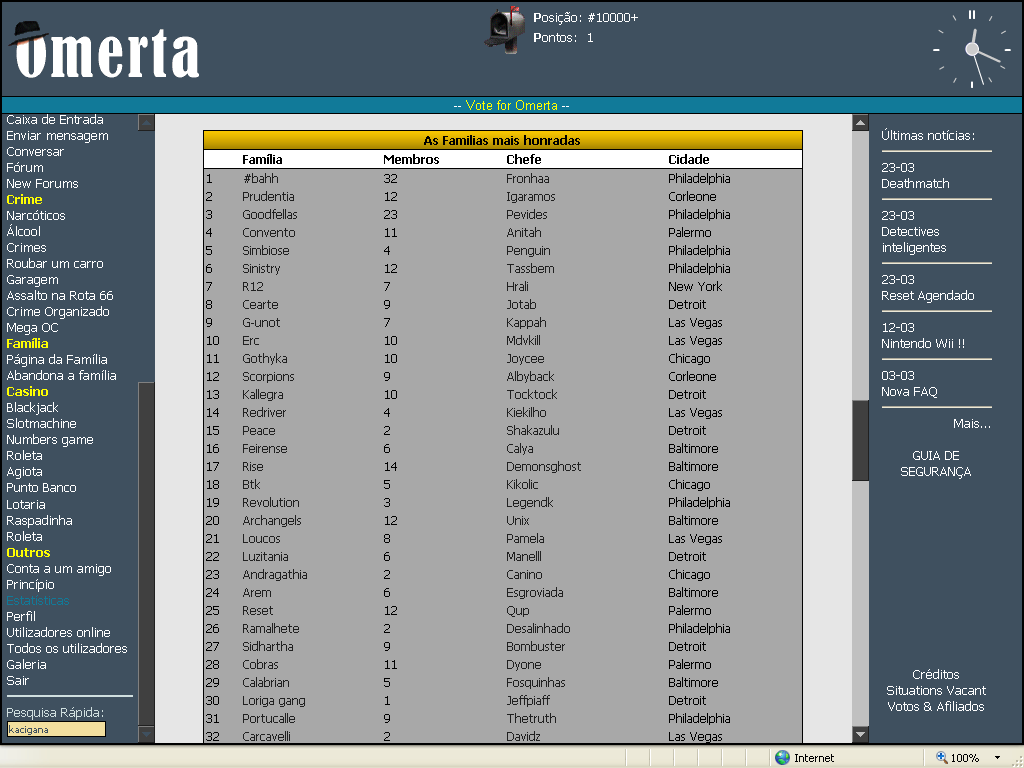
Task: Click the scroll-down arrow of the family table
Action: click(860, 735)
